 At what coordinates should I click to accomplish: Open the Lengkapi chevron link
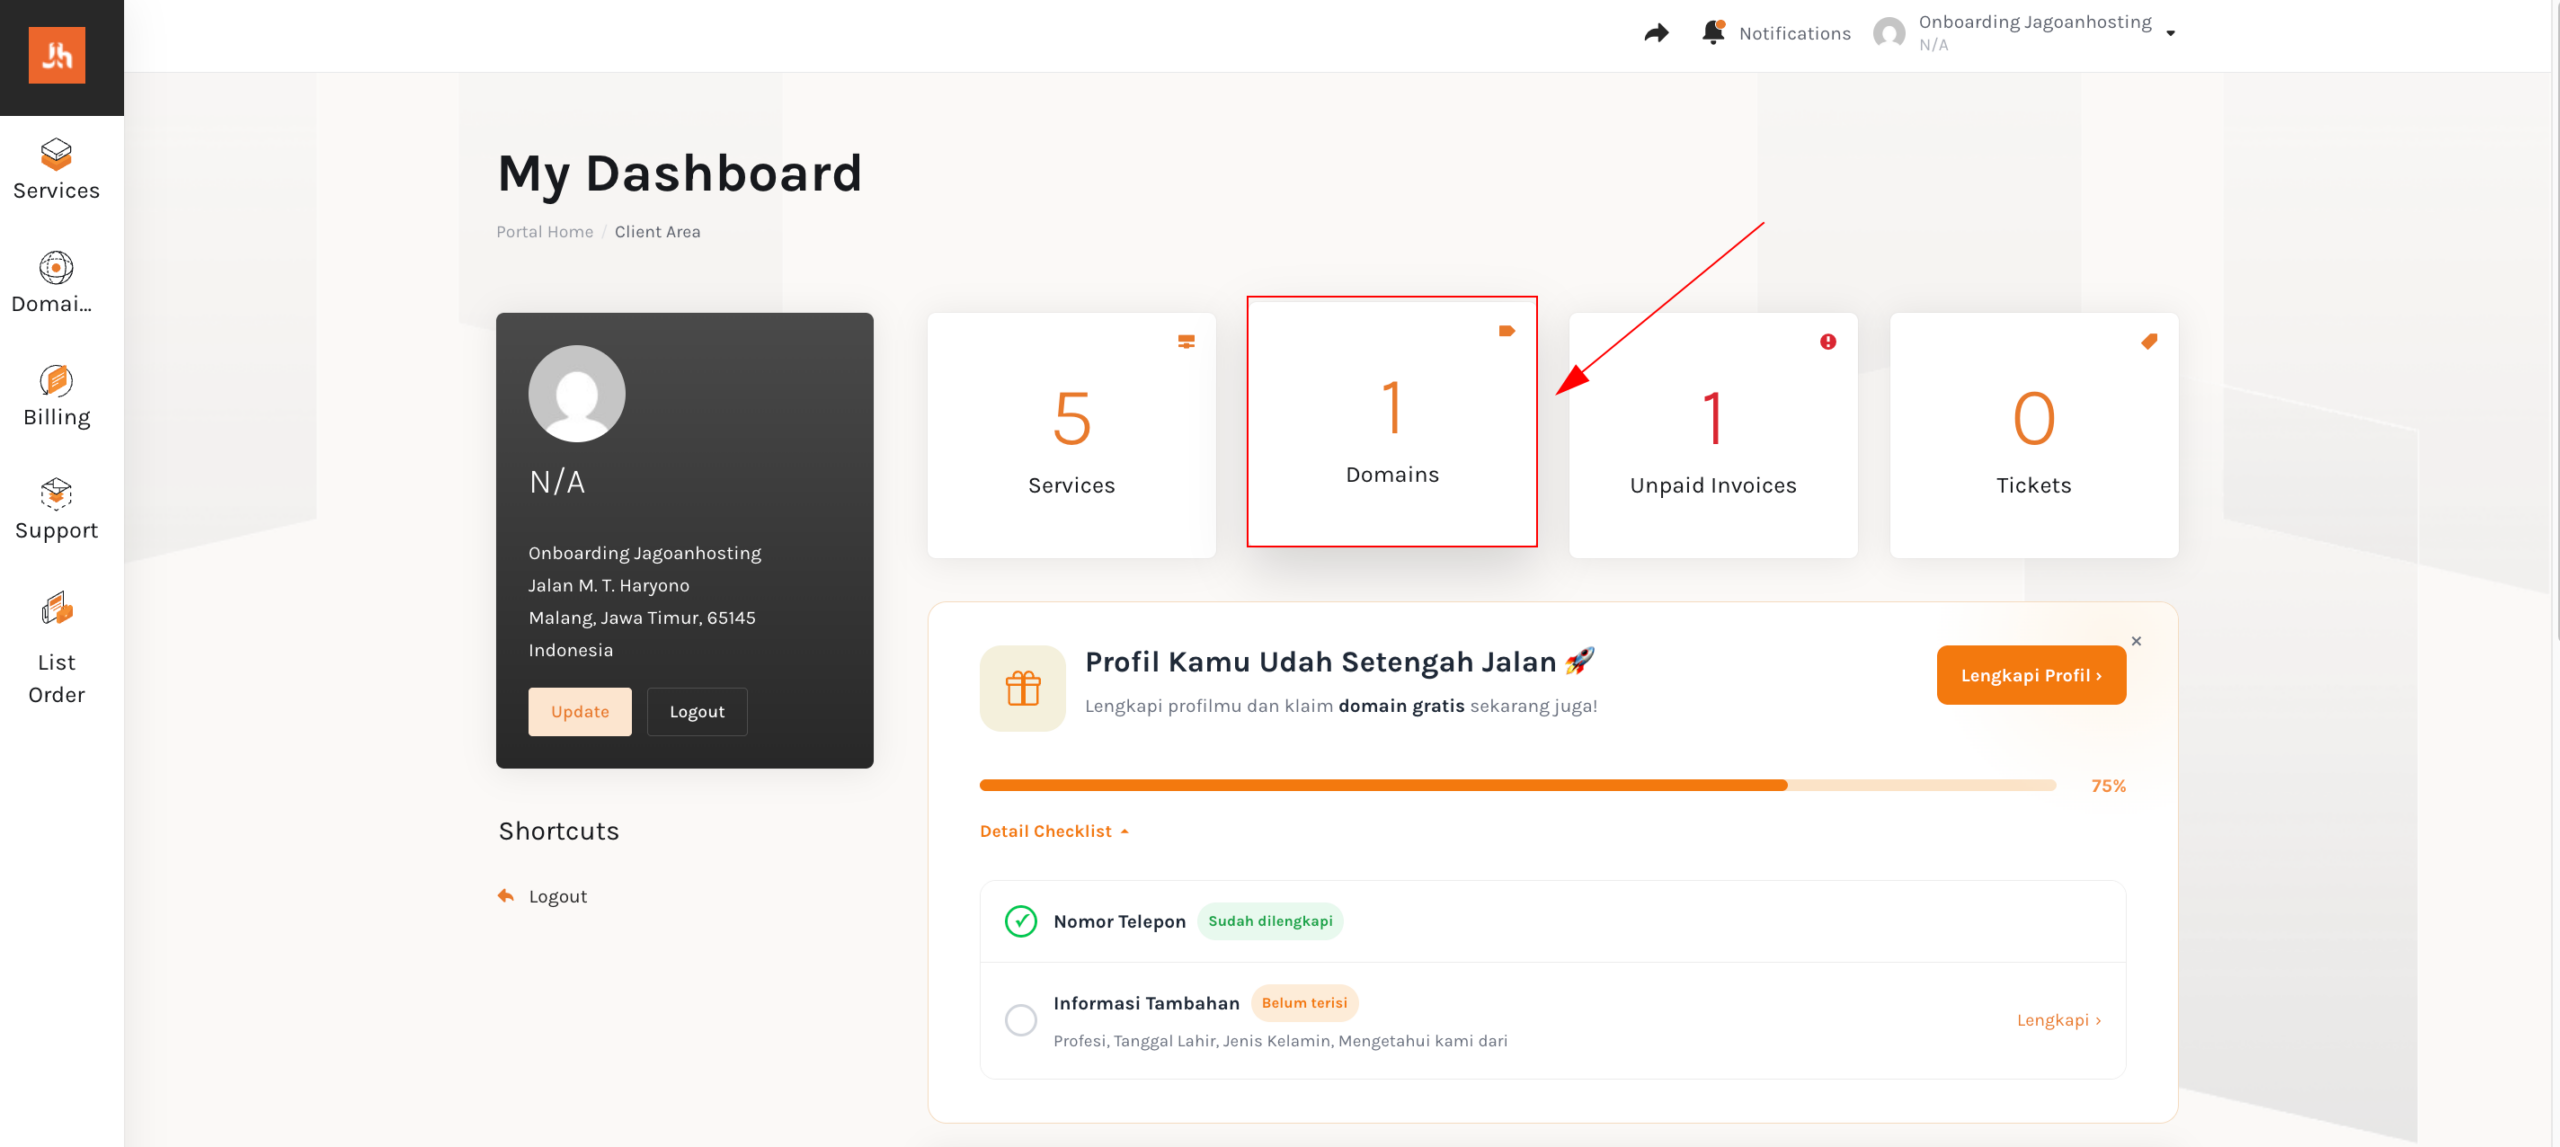point(2059,1020)
